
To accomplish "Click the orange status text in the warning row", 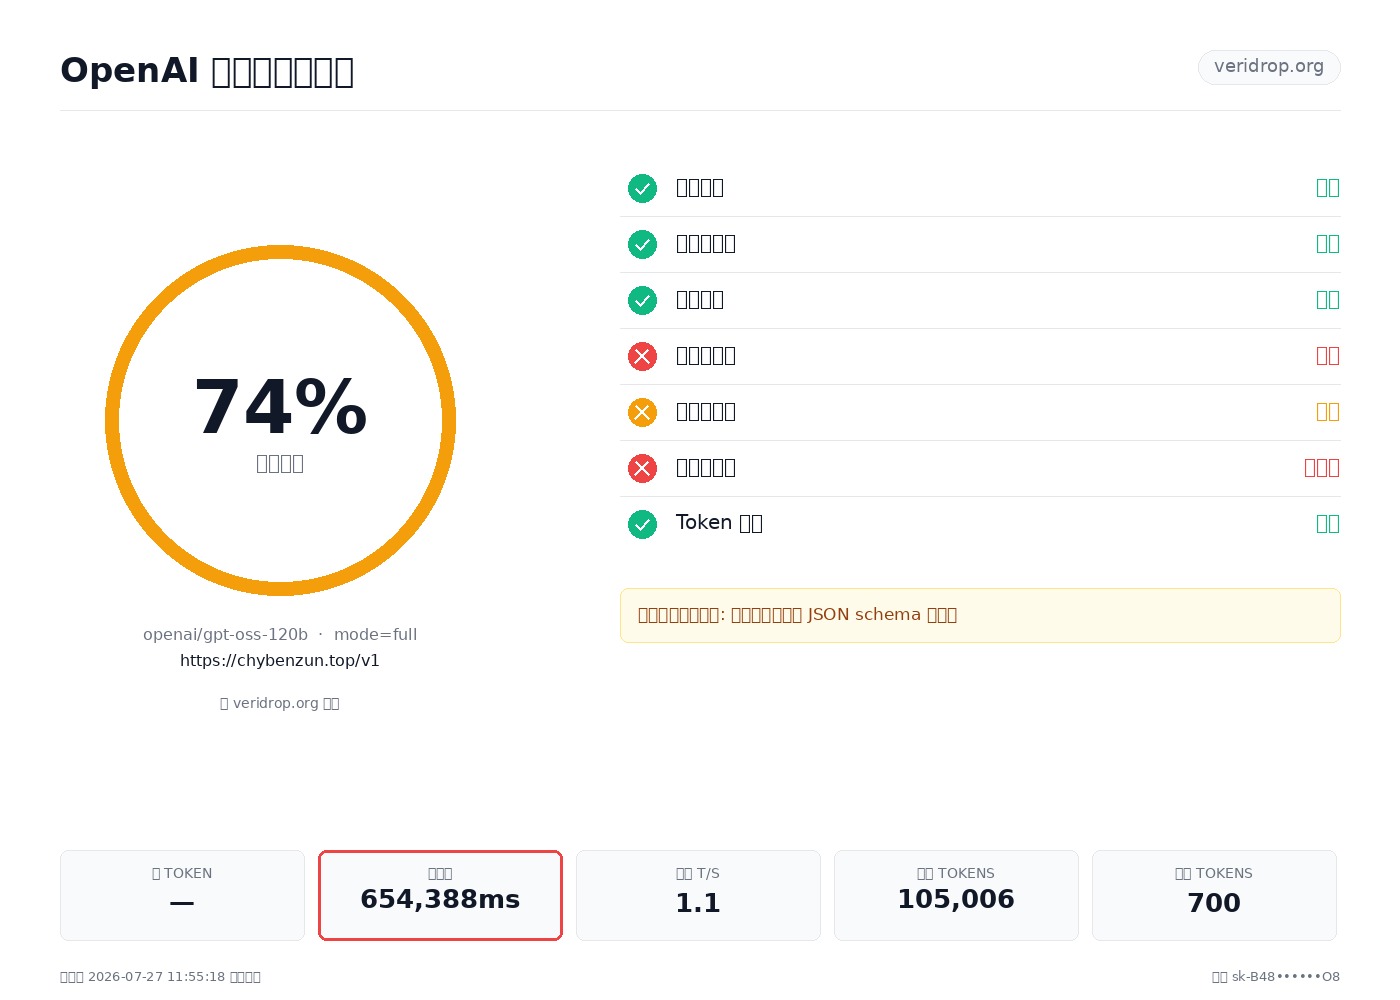I will [x=1328, y=412].
